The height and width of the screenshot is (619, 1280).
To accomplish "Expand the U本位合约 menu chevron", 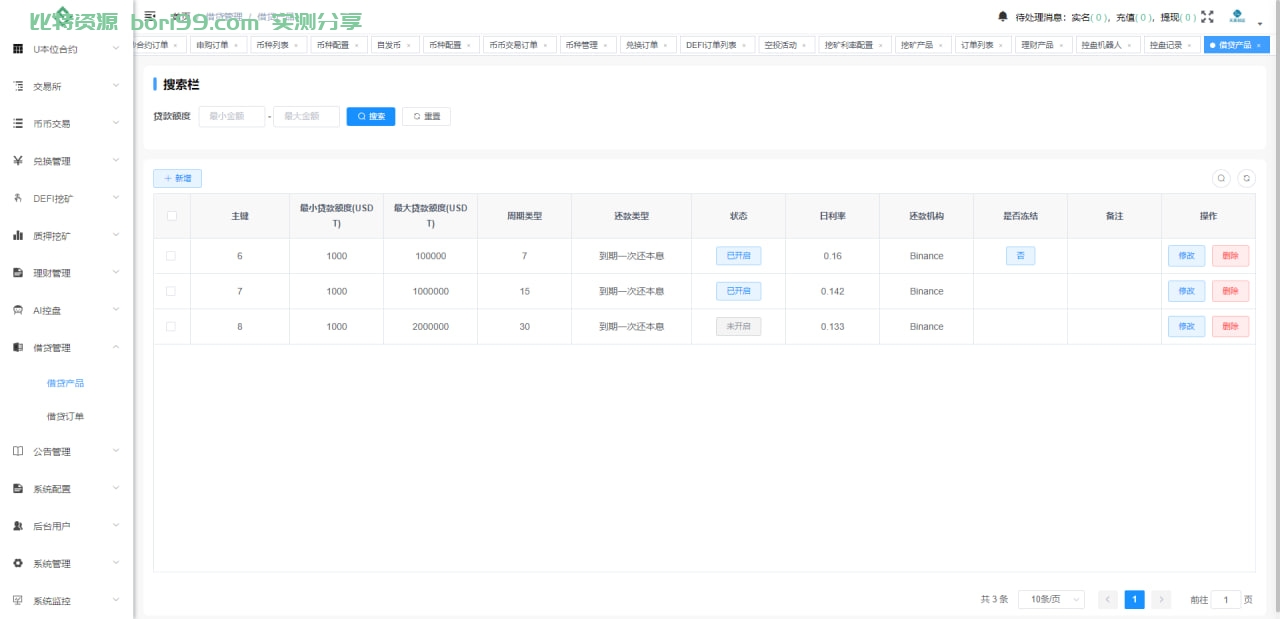I will tap(116, 48).
